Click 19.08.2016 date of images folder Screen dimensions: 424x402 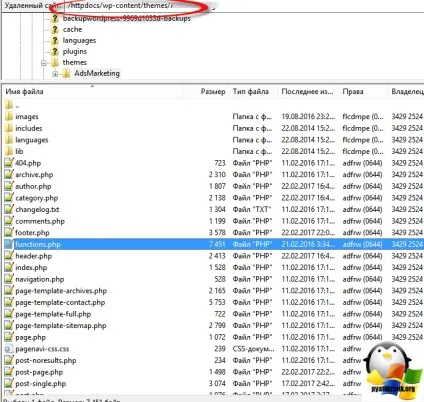point(308,117)
